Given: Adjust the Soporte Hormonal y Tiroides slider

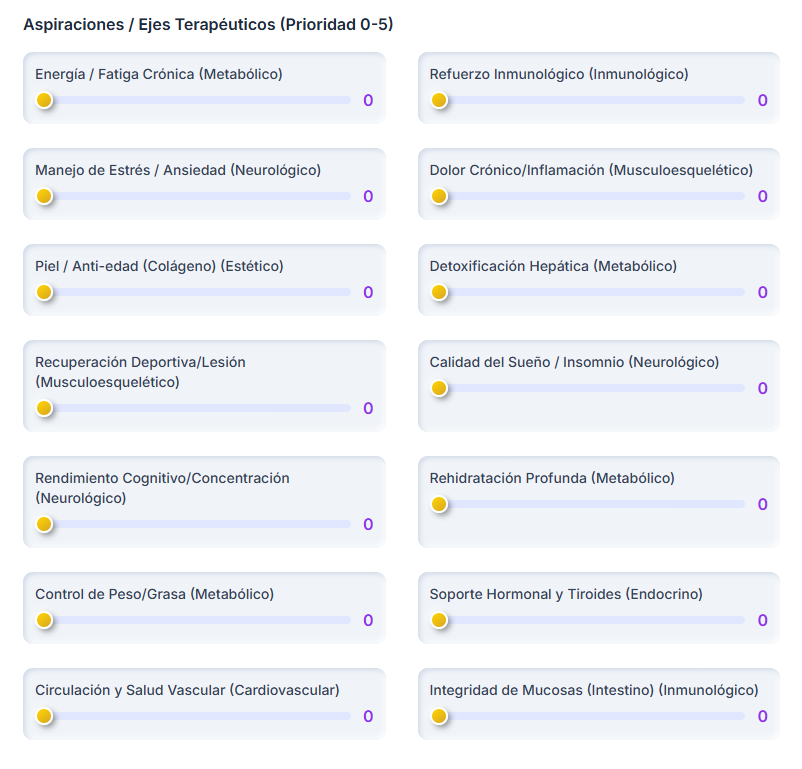Looking at the screenshot, I should 439,620.
